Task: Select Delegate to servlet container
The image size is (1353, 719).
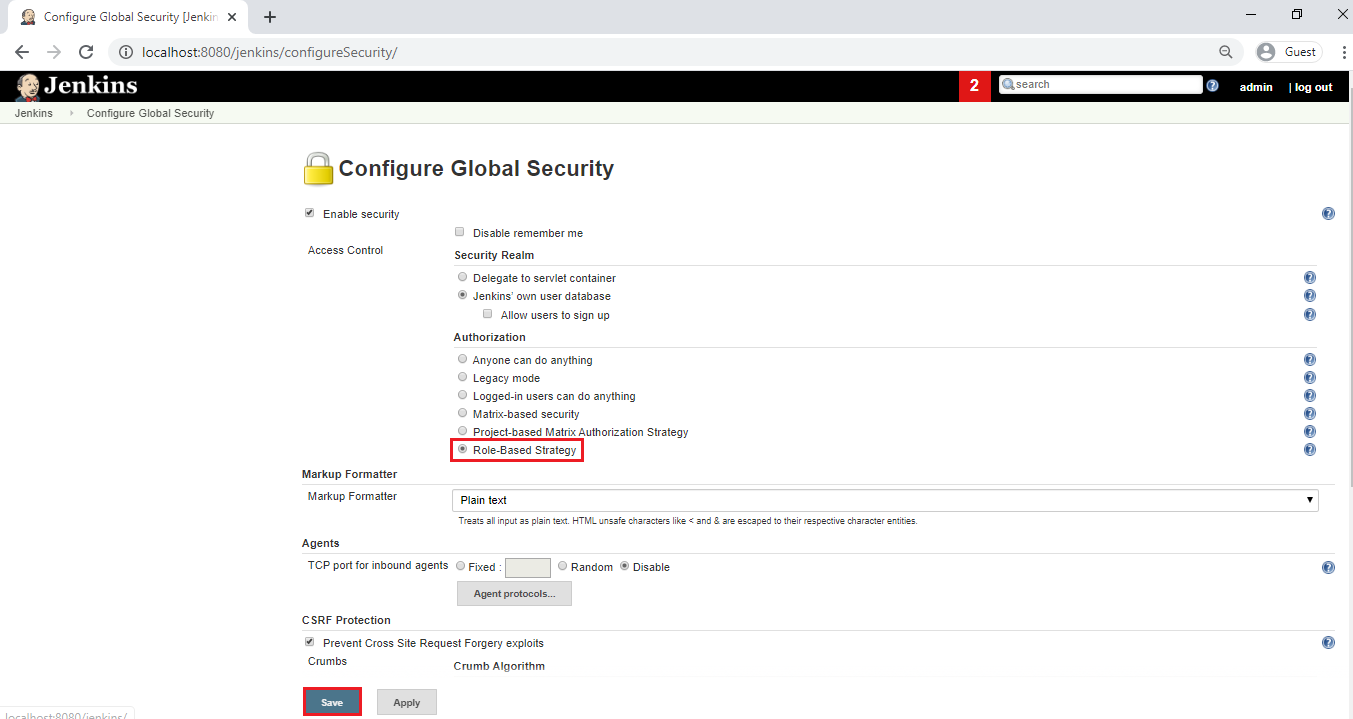Action: pos(462,277)
